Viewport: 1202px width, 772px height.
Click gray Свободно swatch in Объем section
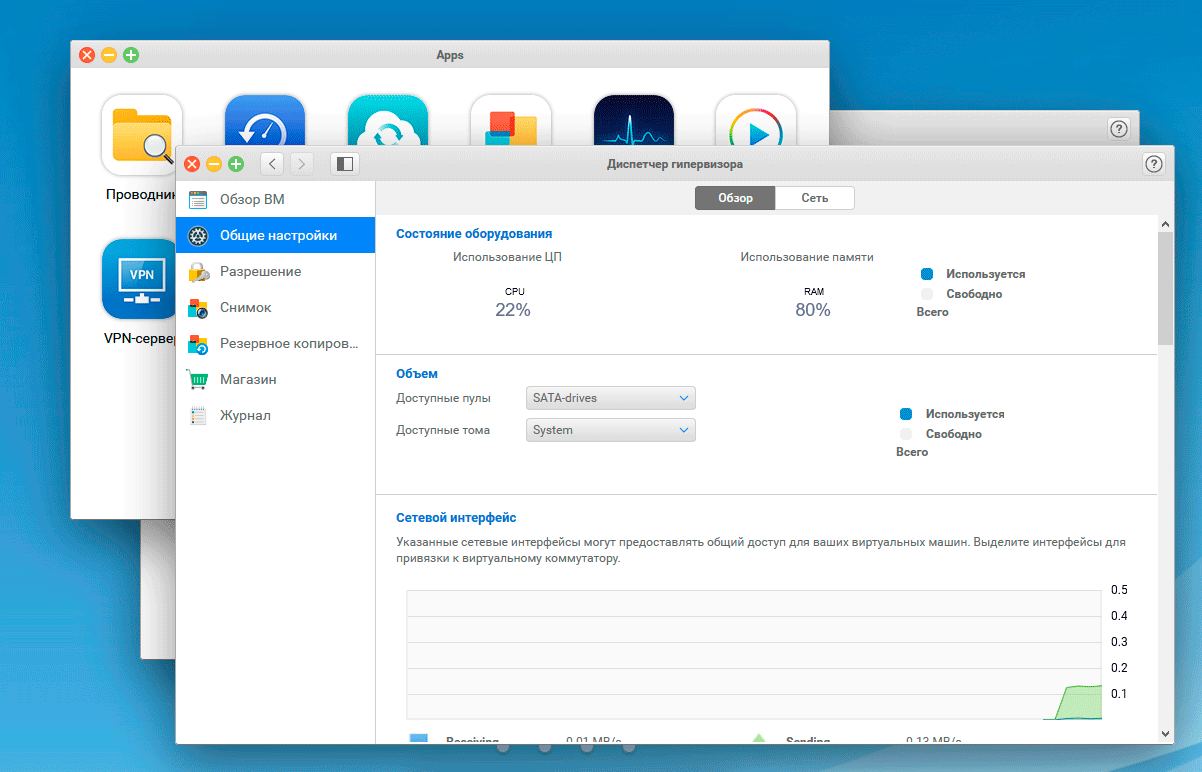pyautogui.click(x=906, y=434)
